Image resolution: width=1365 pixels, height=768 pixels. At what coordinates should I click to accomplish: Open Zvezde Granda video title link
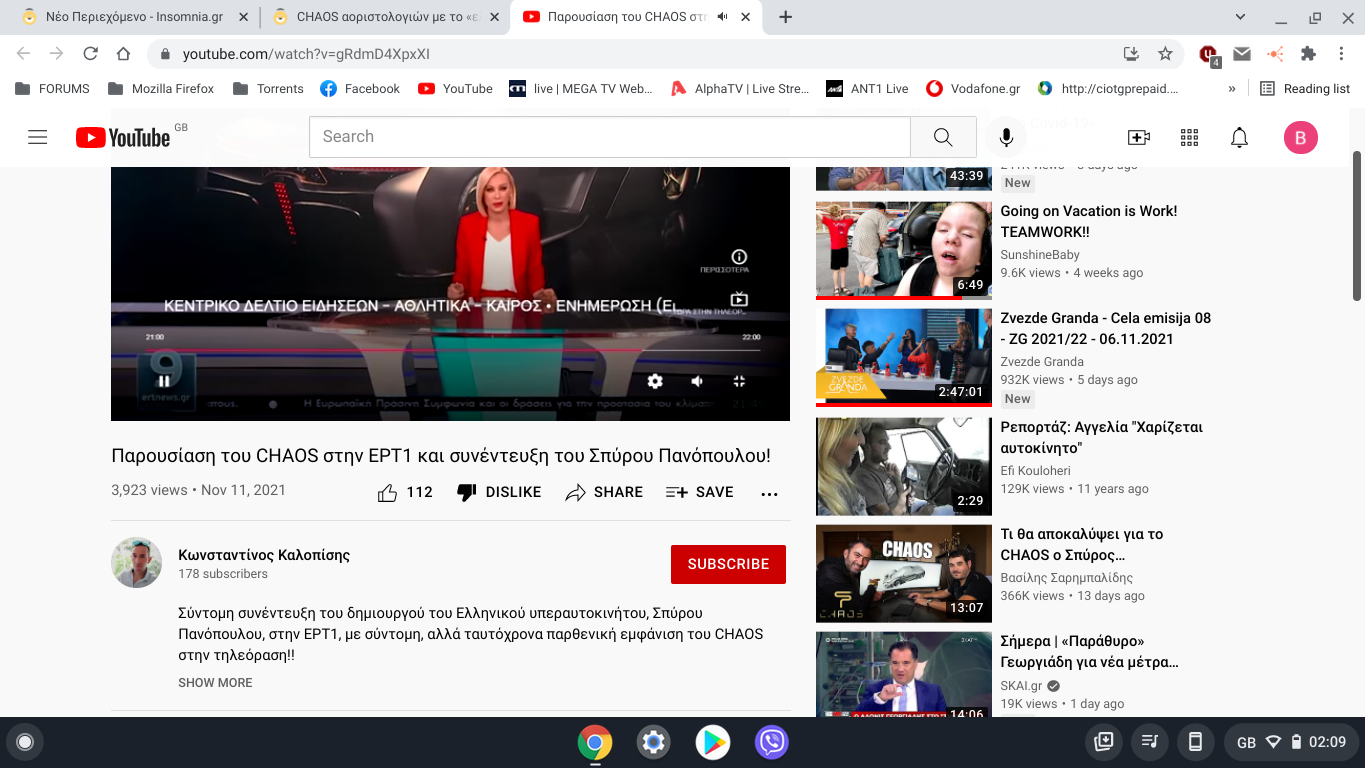tap(1106, 328)
